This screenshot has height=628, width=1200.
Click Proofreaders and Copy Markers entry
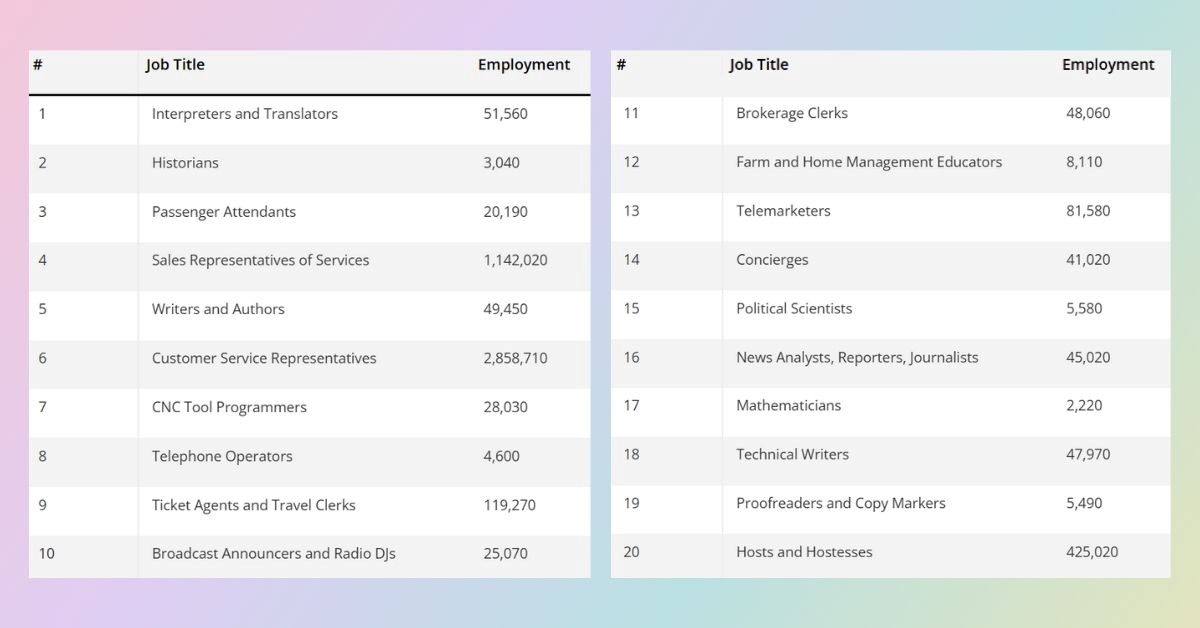(841, 503)
